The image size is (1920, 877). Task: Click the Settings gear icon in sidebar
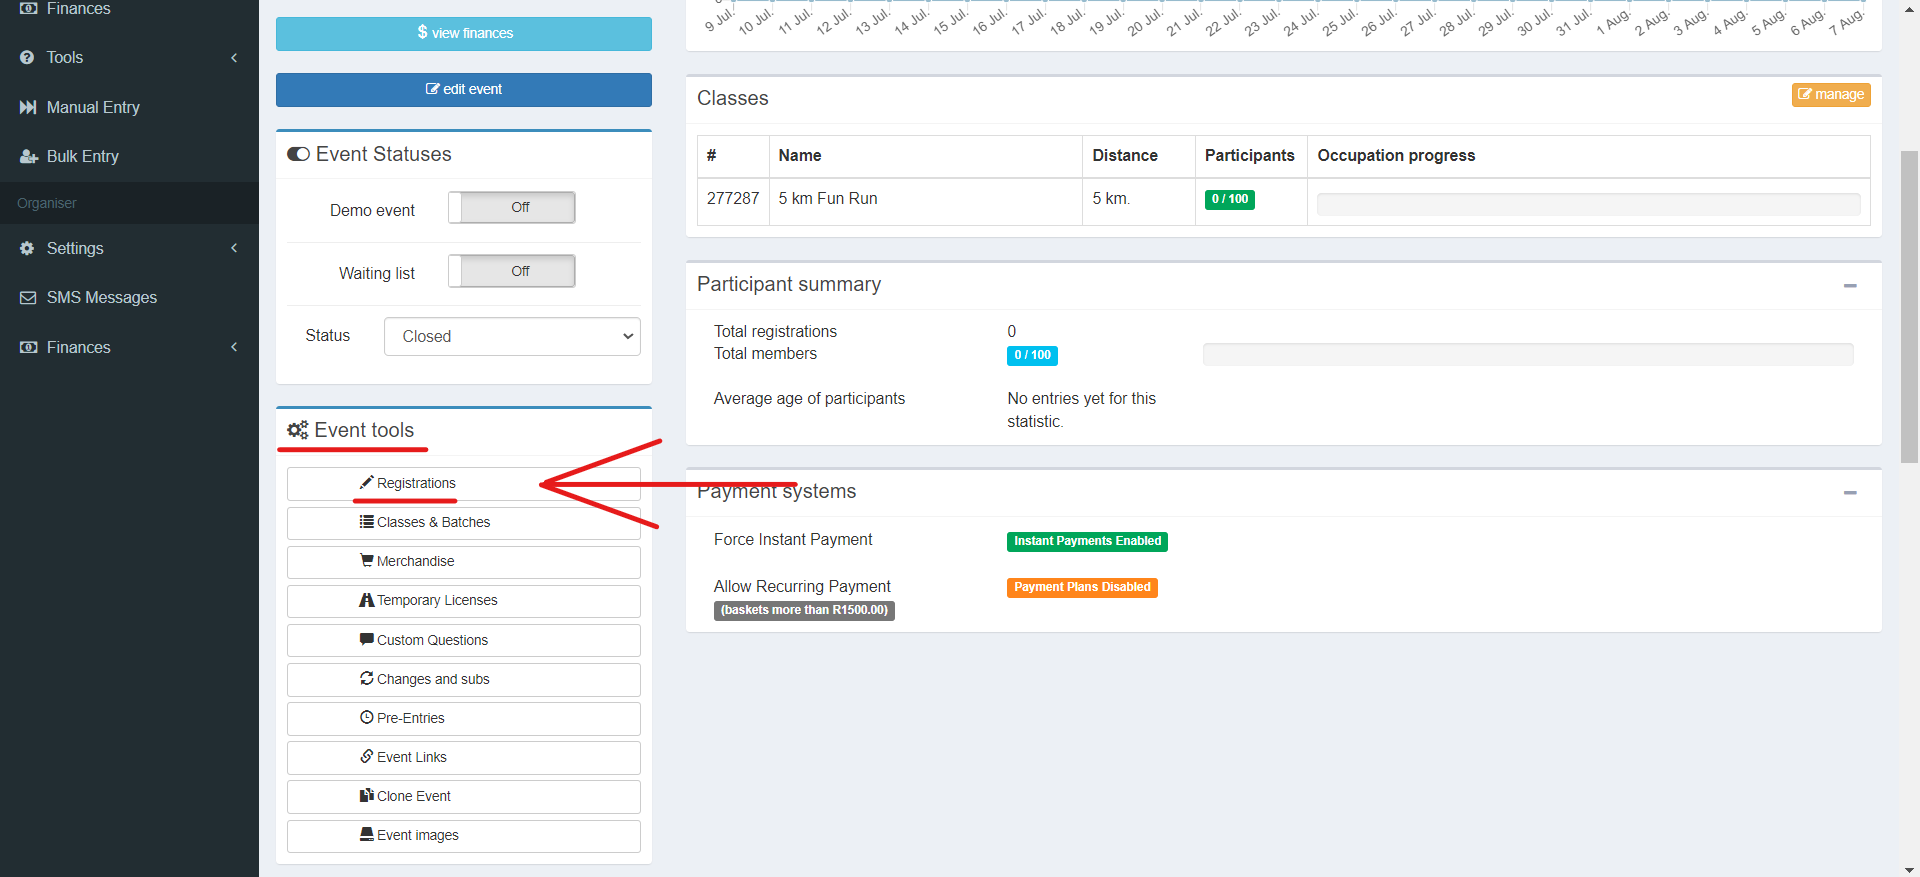click(27, 248)
